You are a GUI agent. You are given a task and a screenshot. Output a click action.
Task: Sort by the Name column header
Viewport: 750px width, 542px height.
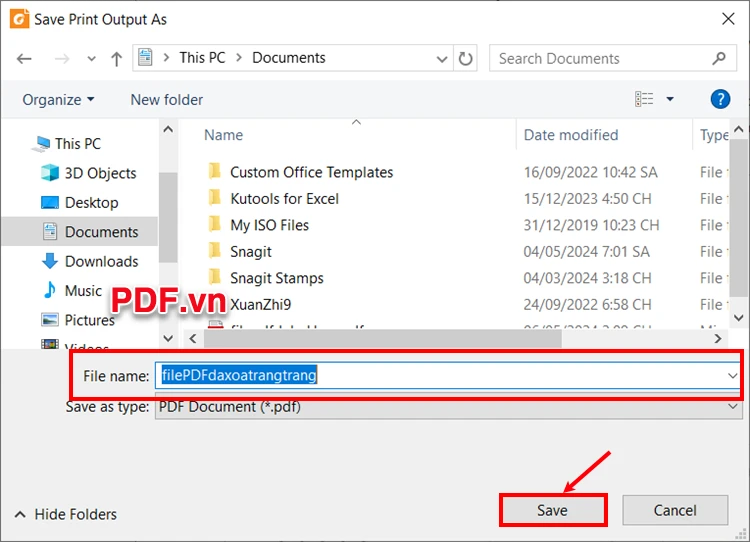click(223, 135)
